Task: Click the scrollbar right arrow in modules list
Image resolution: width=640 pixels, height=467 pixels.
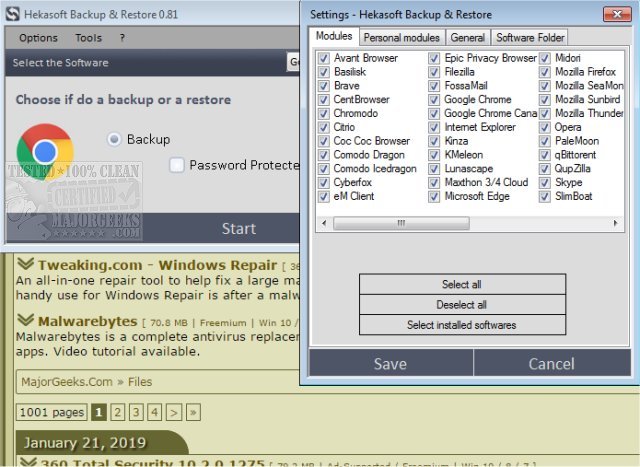Action: click(616, 223)
